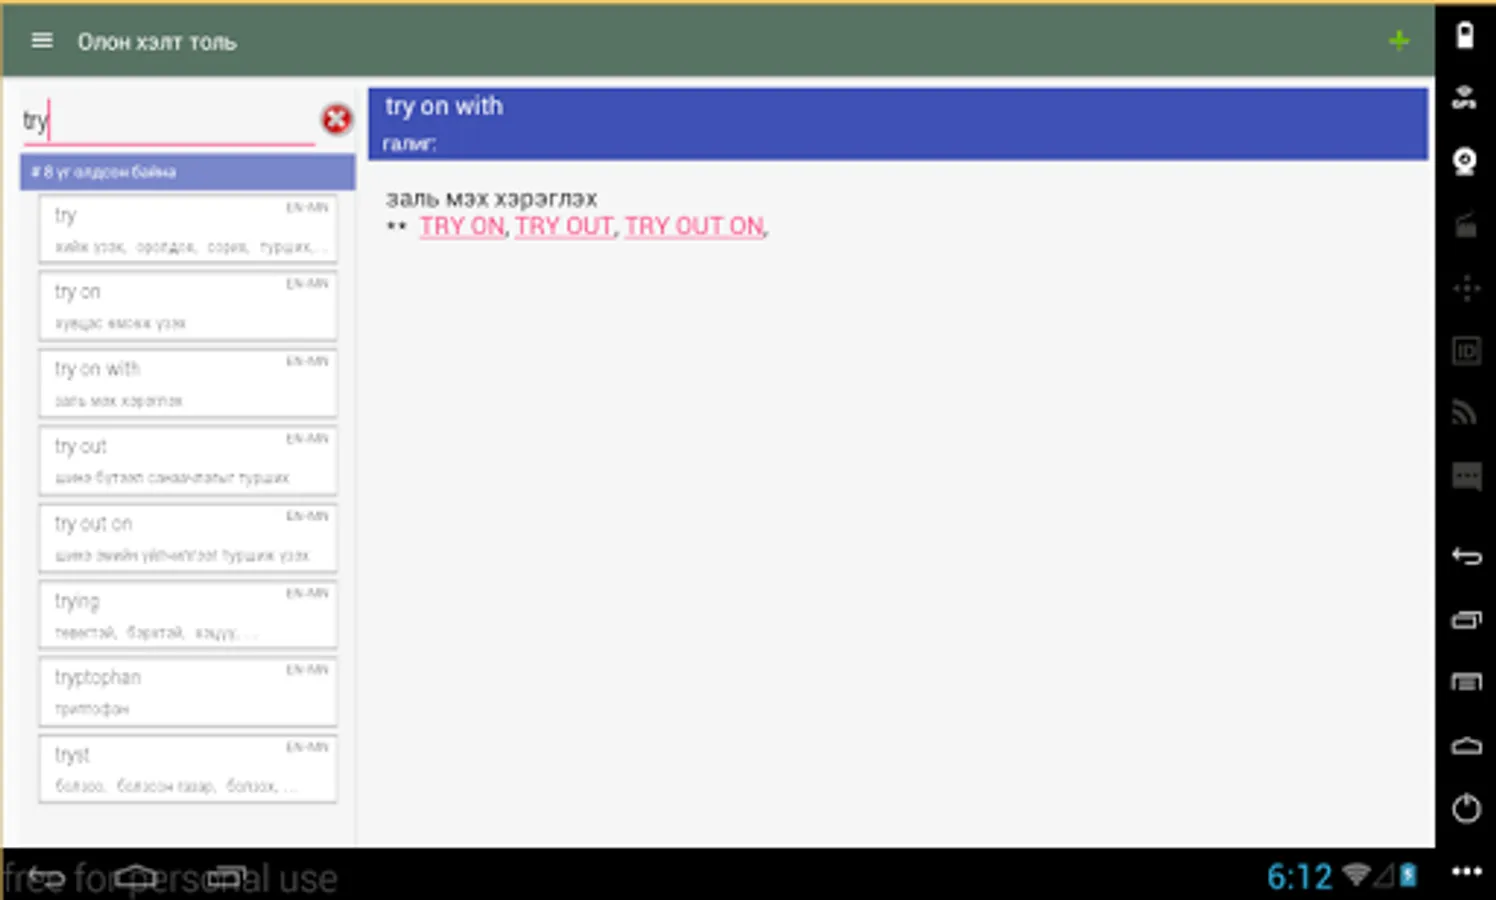The height and width of the screenshot is (900, 1496).
Task: Tap the Android recents button in the bottom bar
Action: click(x=226, y=877)
